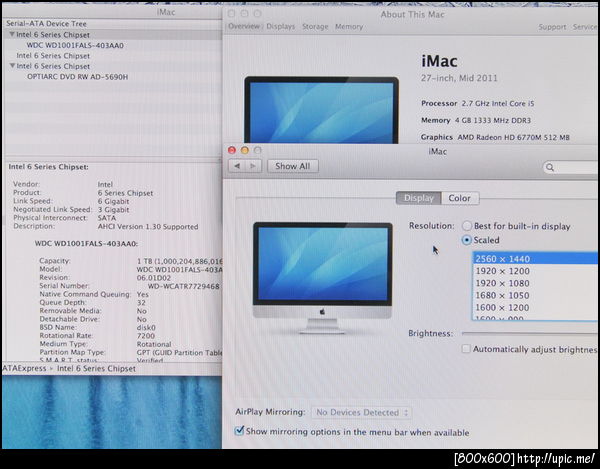Select the unexpanded Intel 6 Series Chipset row

click(53, 55)
